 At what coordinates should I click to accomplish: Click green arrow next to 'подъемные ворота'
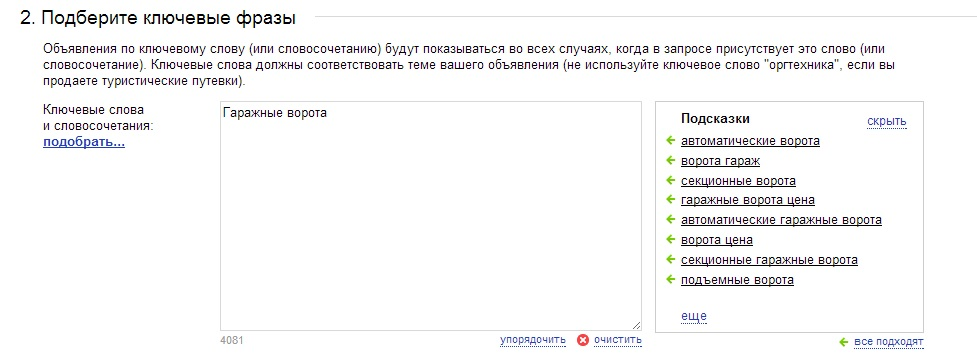click(670, 279)
